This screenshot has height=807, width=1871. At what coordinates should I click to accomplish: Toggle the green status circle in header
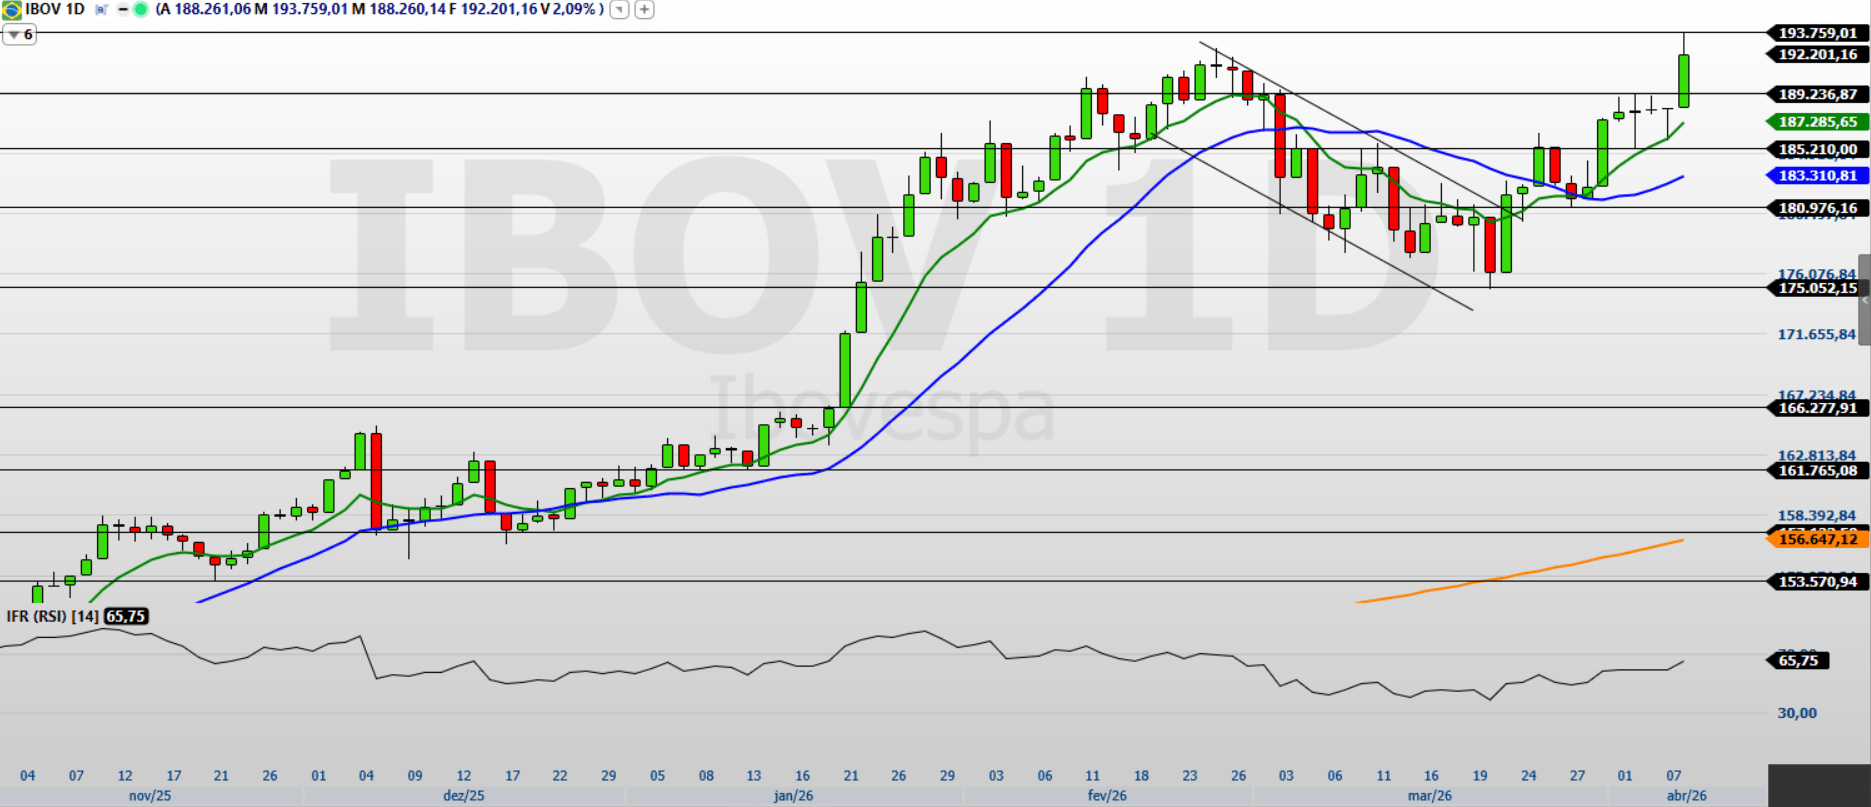(x=140, y=10)
